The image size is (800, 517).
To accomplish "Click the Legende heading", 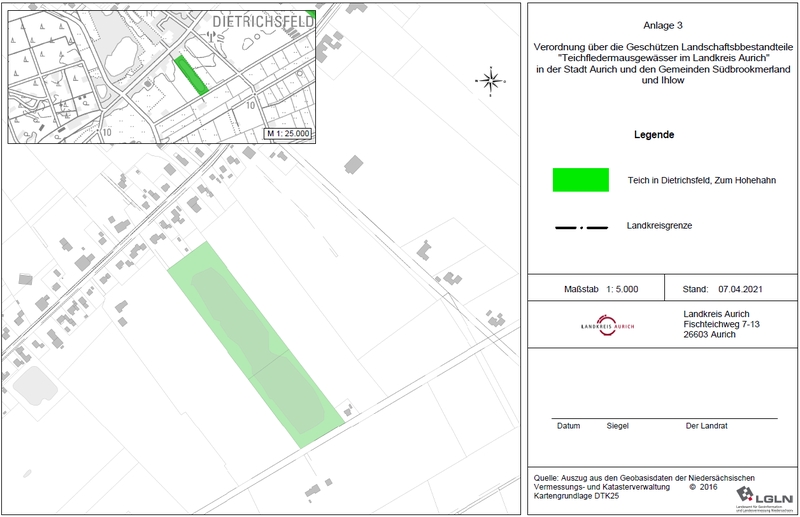I will tap(654, 135).
